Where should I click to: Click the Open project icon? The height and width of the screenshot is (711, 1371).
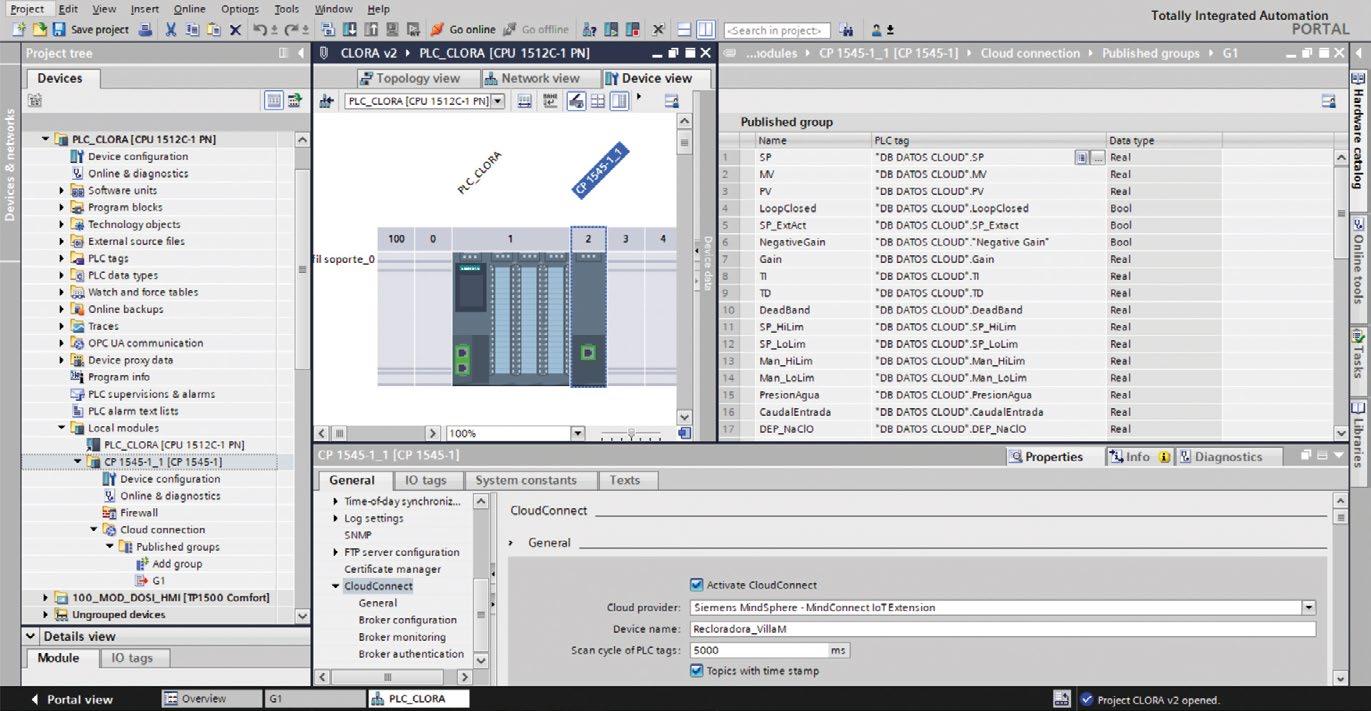pyautogui.click(x=39, y=30)
